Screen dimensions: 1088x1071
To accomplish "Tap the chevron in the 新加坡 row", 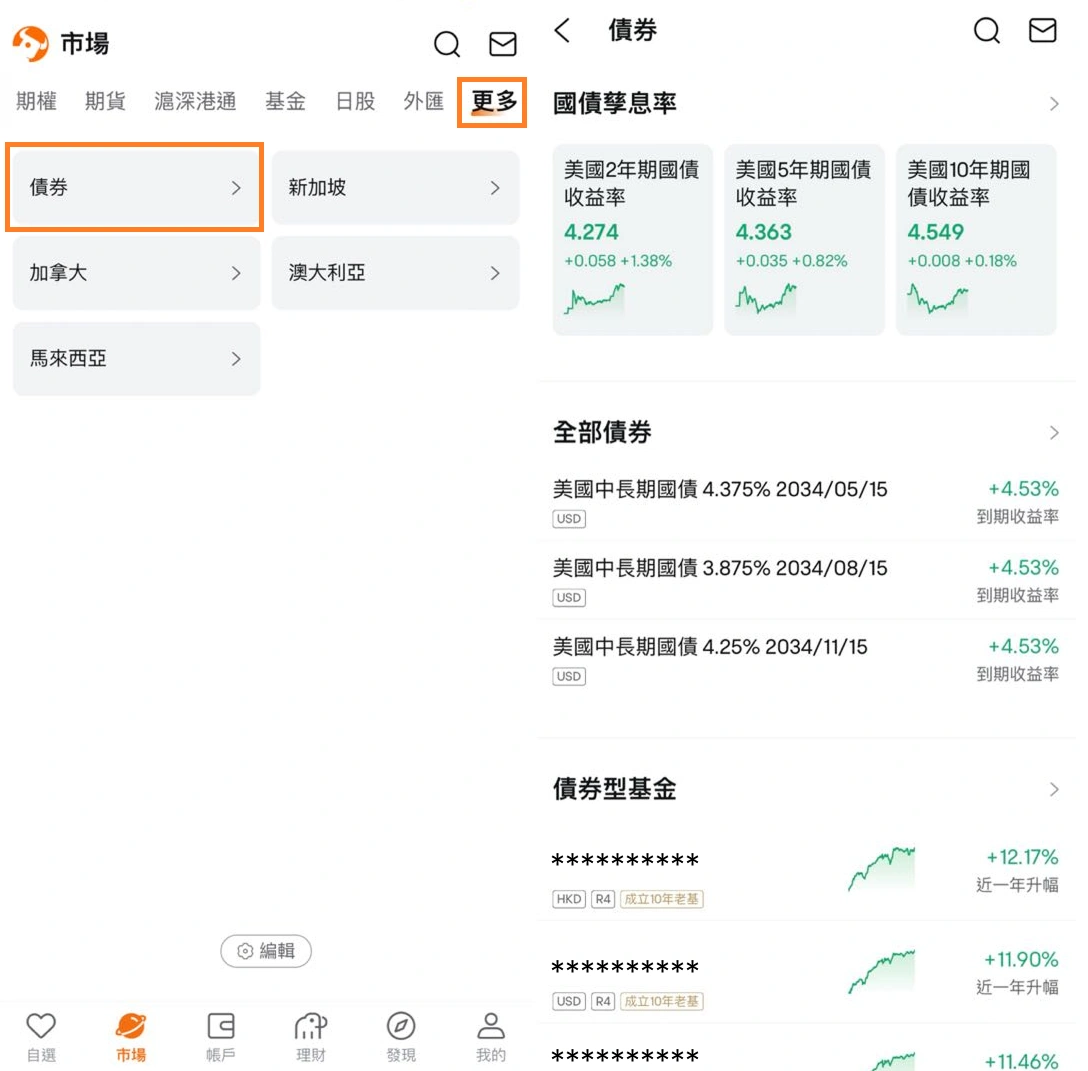I will (x=495, y=188).
